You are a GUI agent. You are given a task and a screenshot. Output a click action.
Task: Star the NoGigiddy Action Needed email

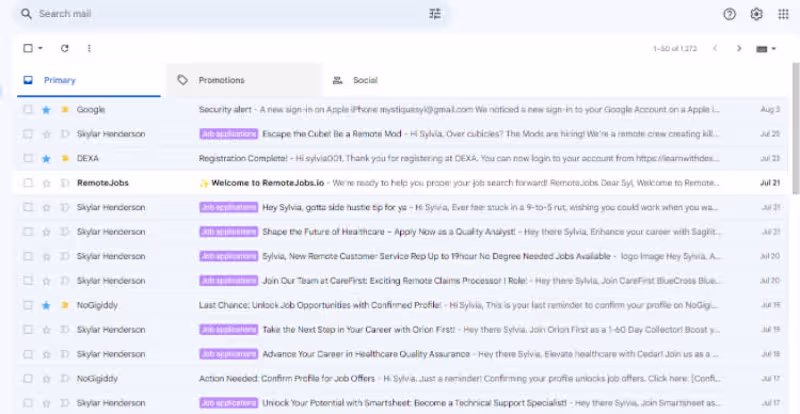46,379
